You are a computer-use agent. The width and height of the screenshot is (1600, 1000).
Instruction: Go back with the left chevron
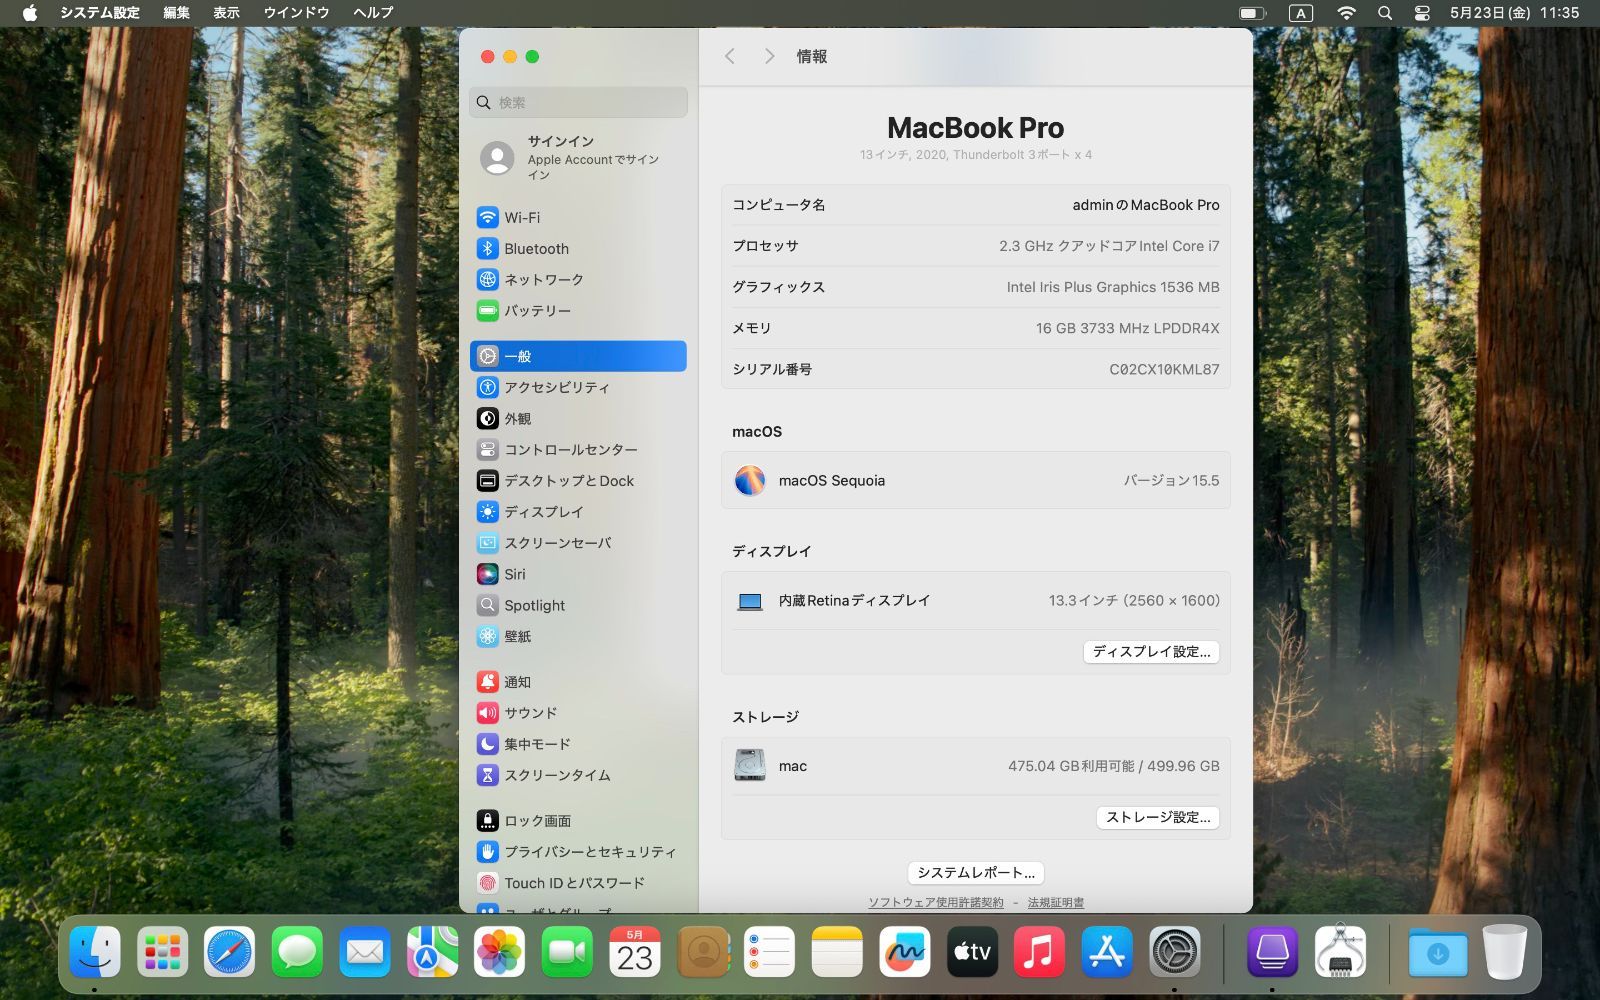[730, 56]
